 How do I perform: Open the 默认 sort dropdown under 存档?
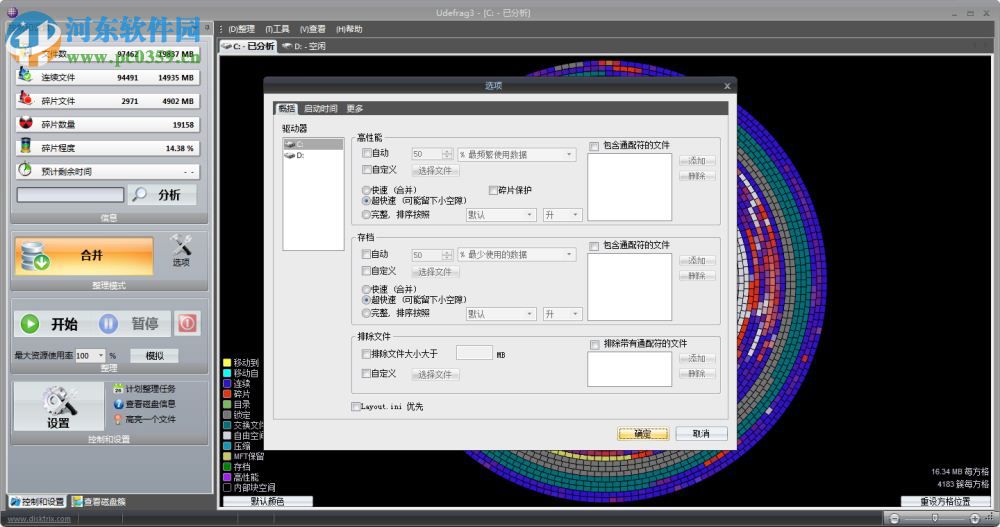pos(501,314)
